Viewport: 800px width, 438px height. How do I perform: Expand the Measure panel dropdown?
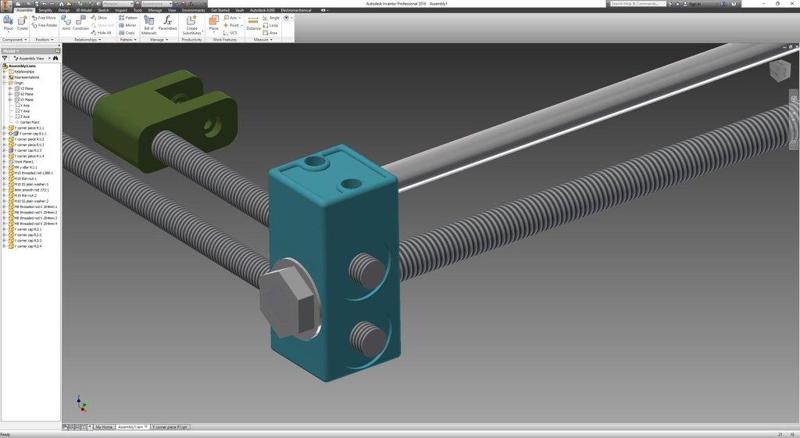(x=263, y=39)
